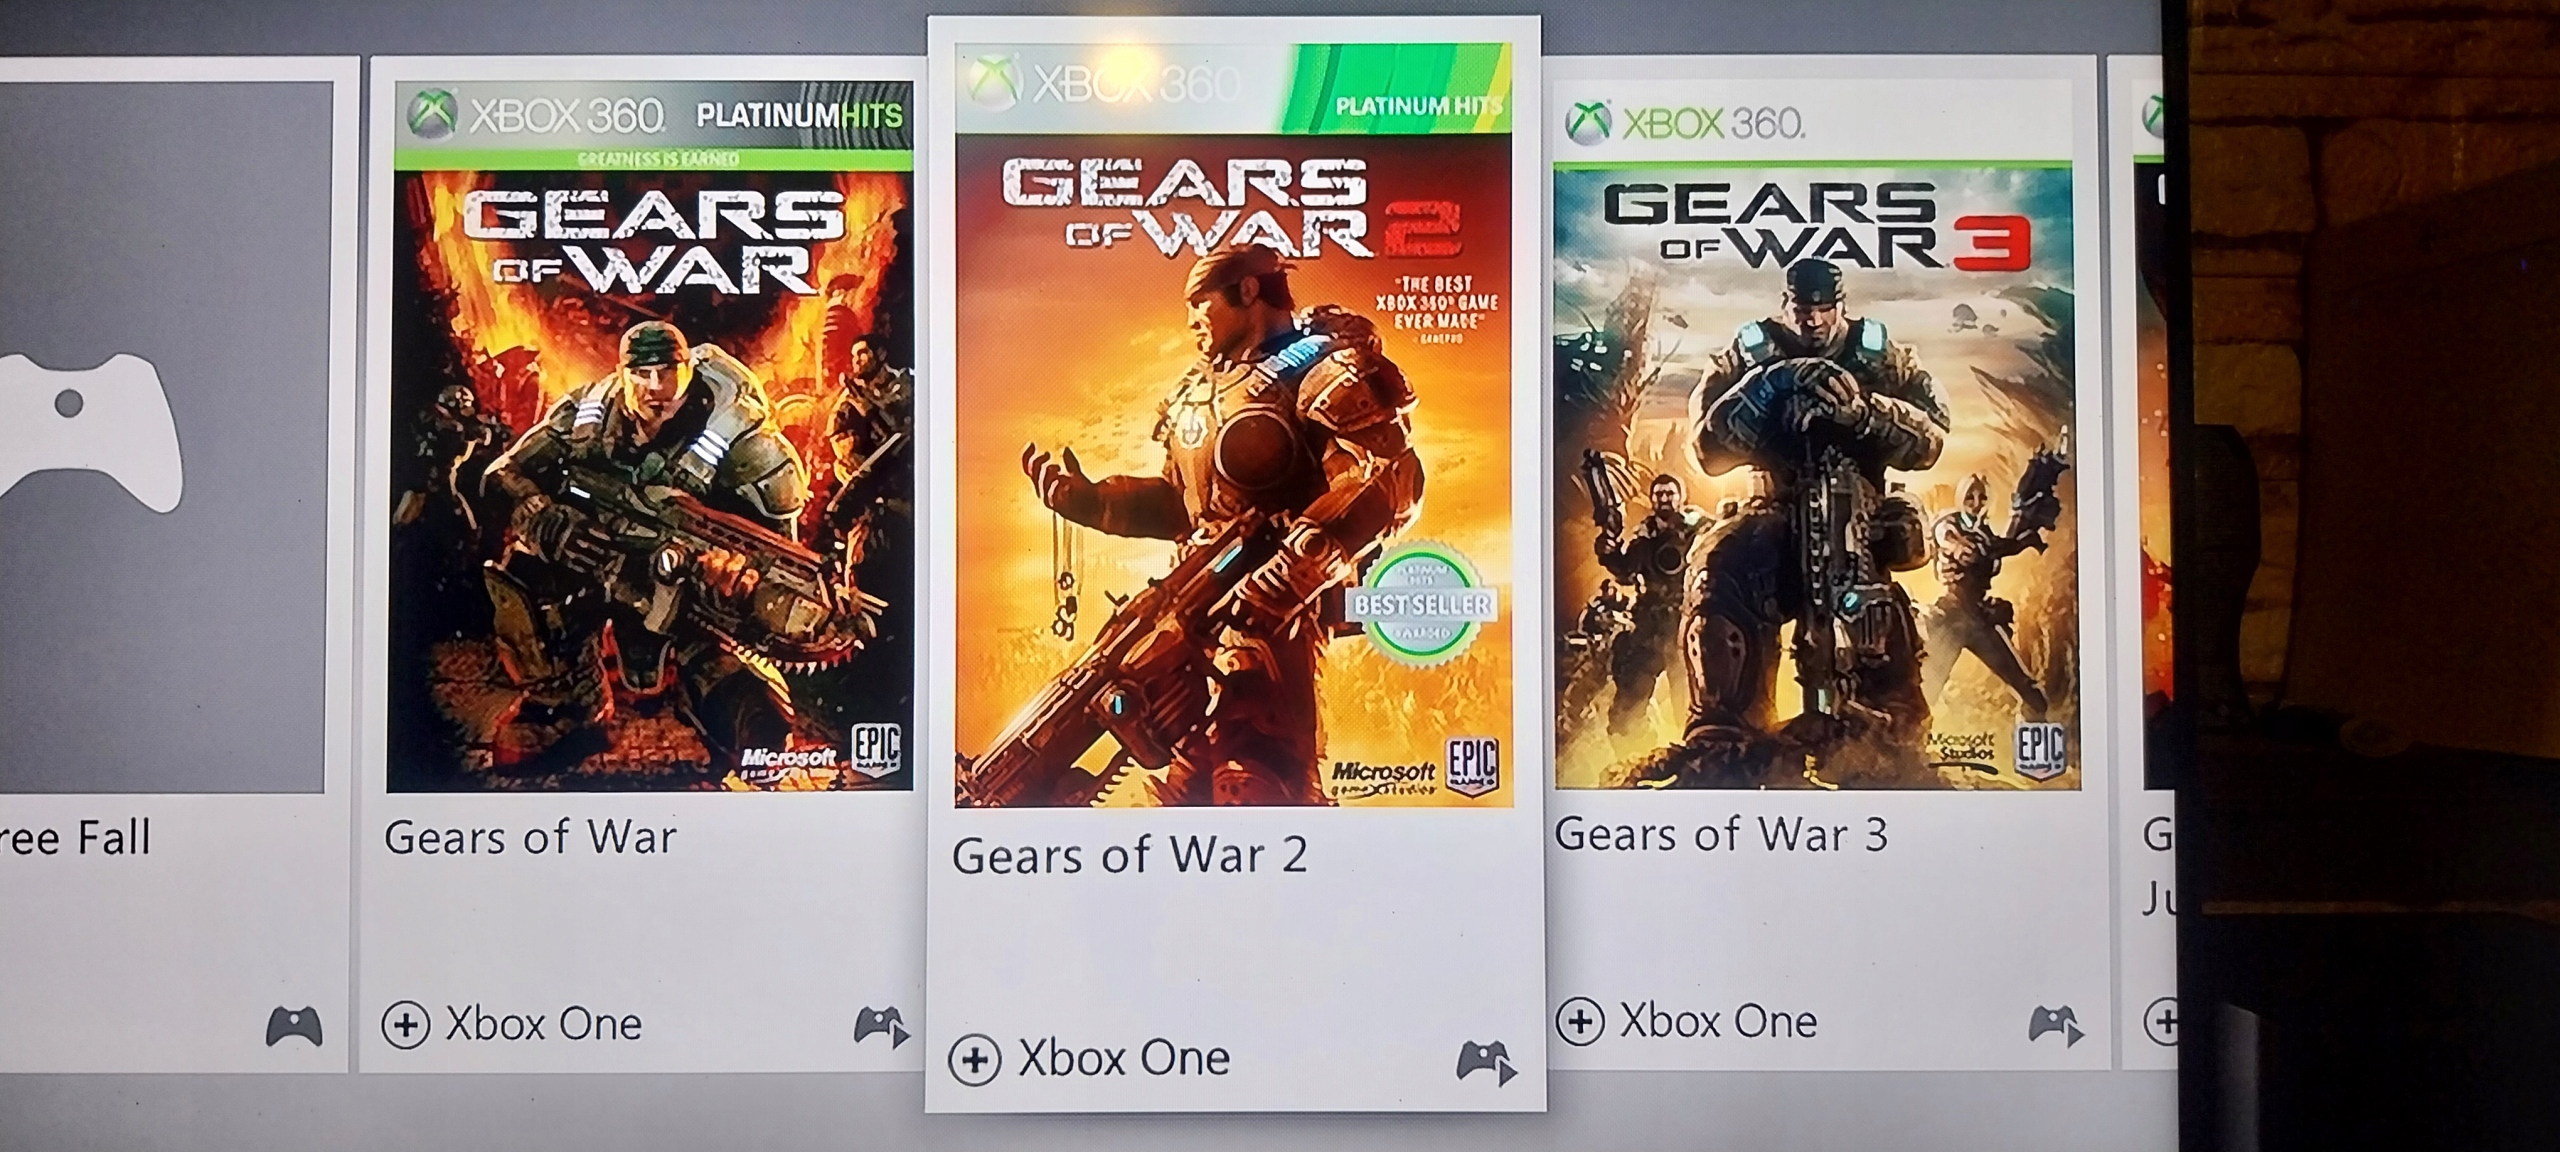
Task: Select the 'Free Fall' game title
Action: point(75,838)
